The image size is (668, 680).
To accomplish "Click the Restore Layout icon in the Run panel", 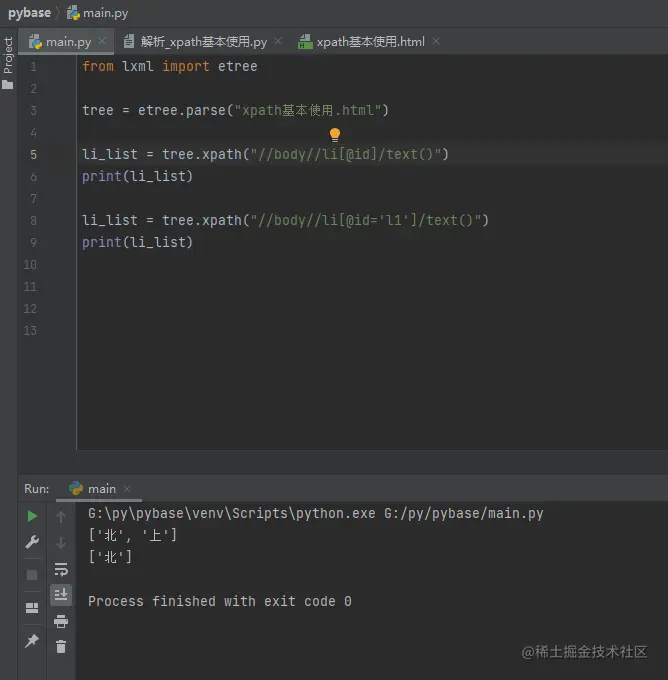I will [32, 608].
